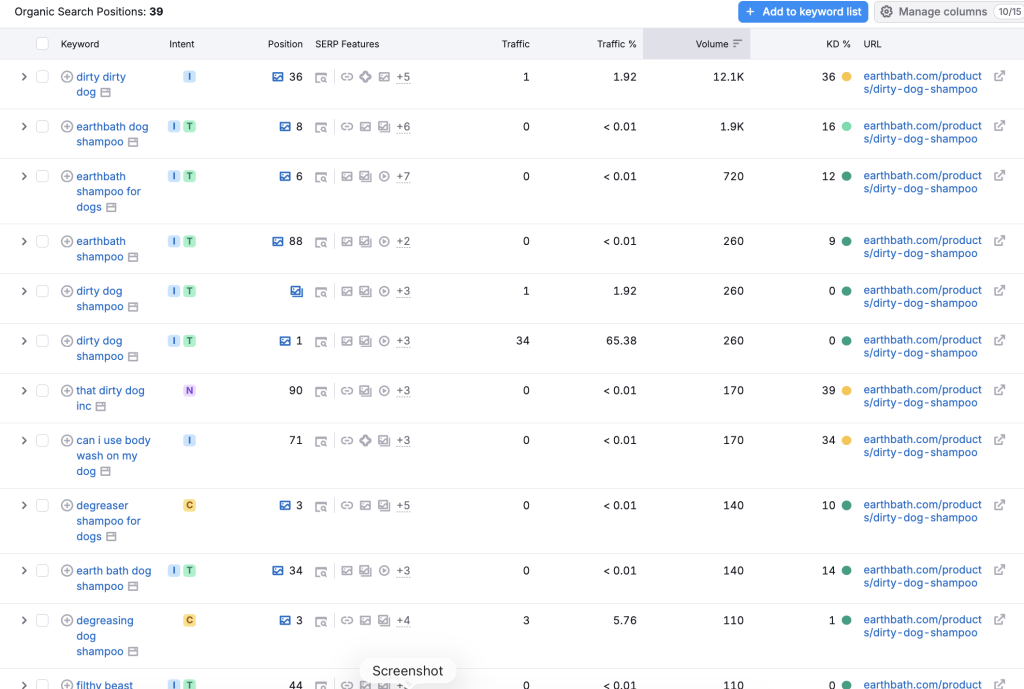This screenshot has width=1024, height=689.
Task: Click Volume column sort icon
Action: click(x=737, y=44)
